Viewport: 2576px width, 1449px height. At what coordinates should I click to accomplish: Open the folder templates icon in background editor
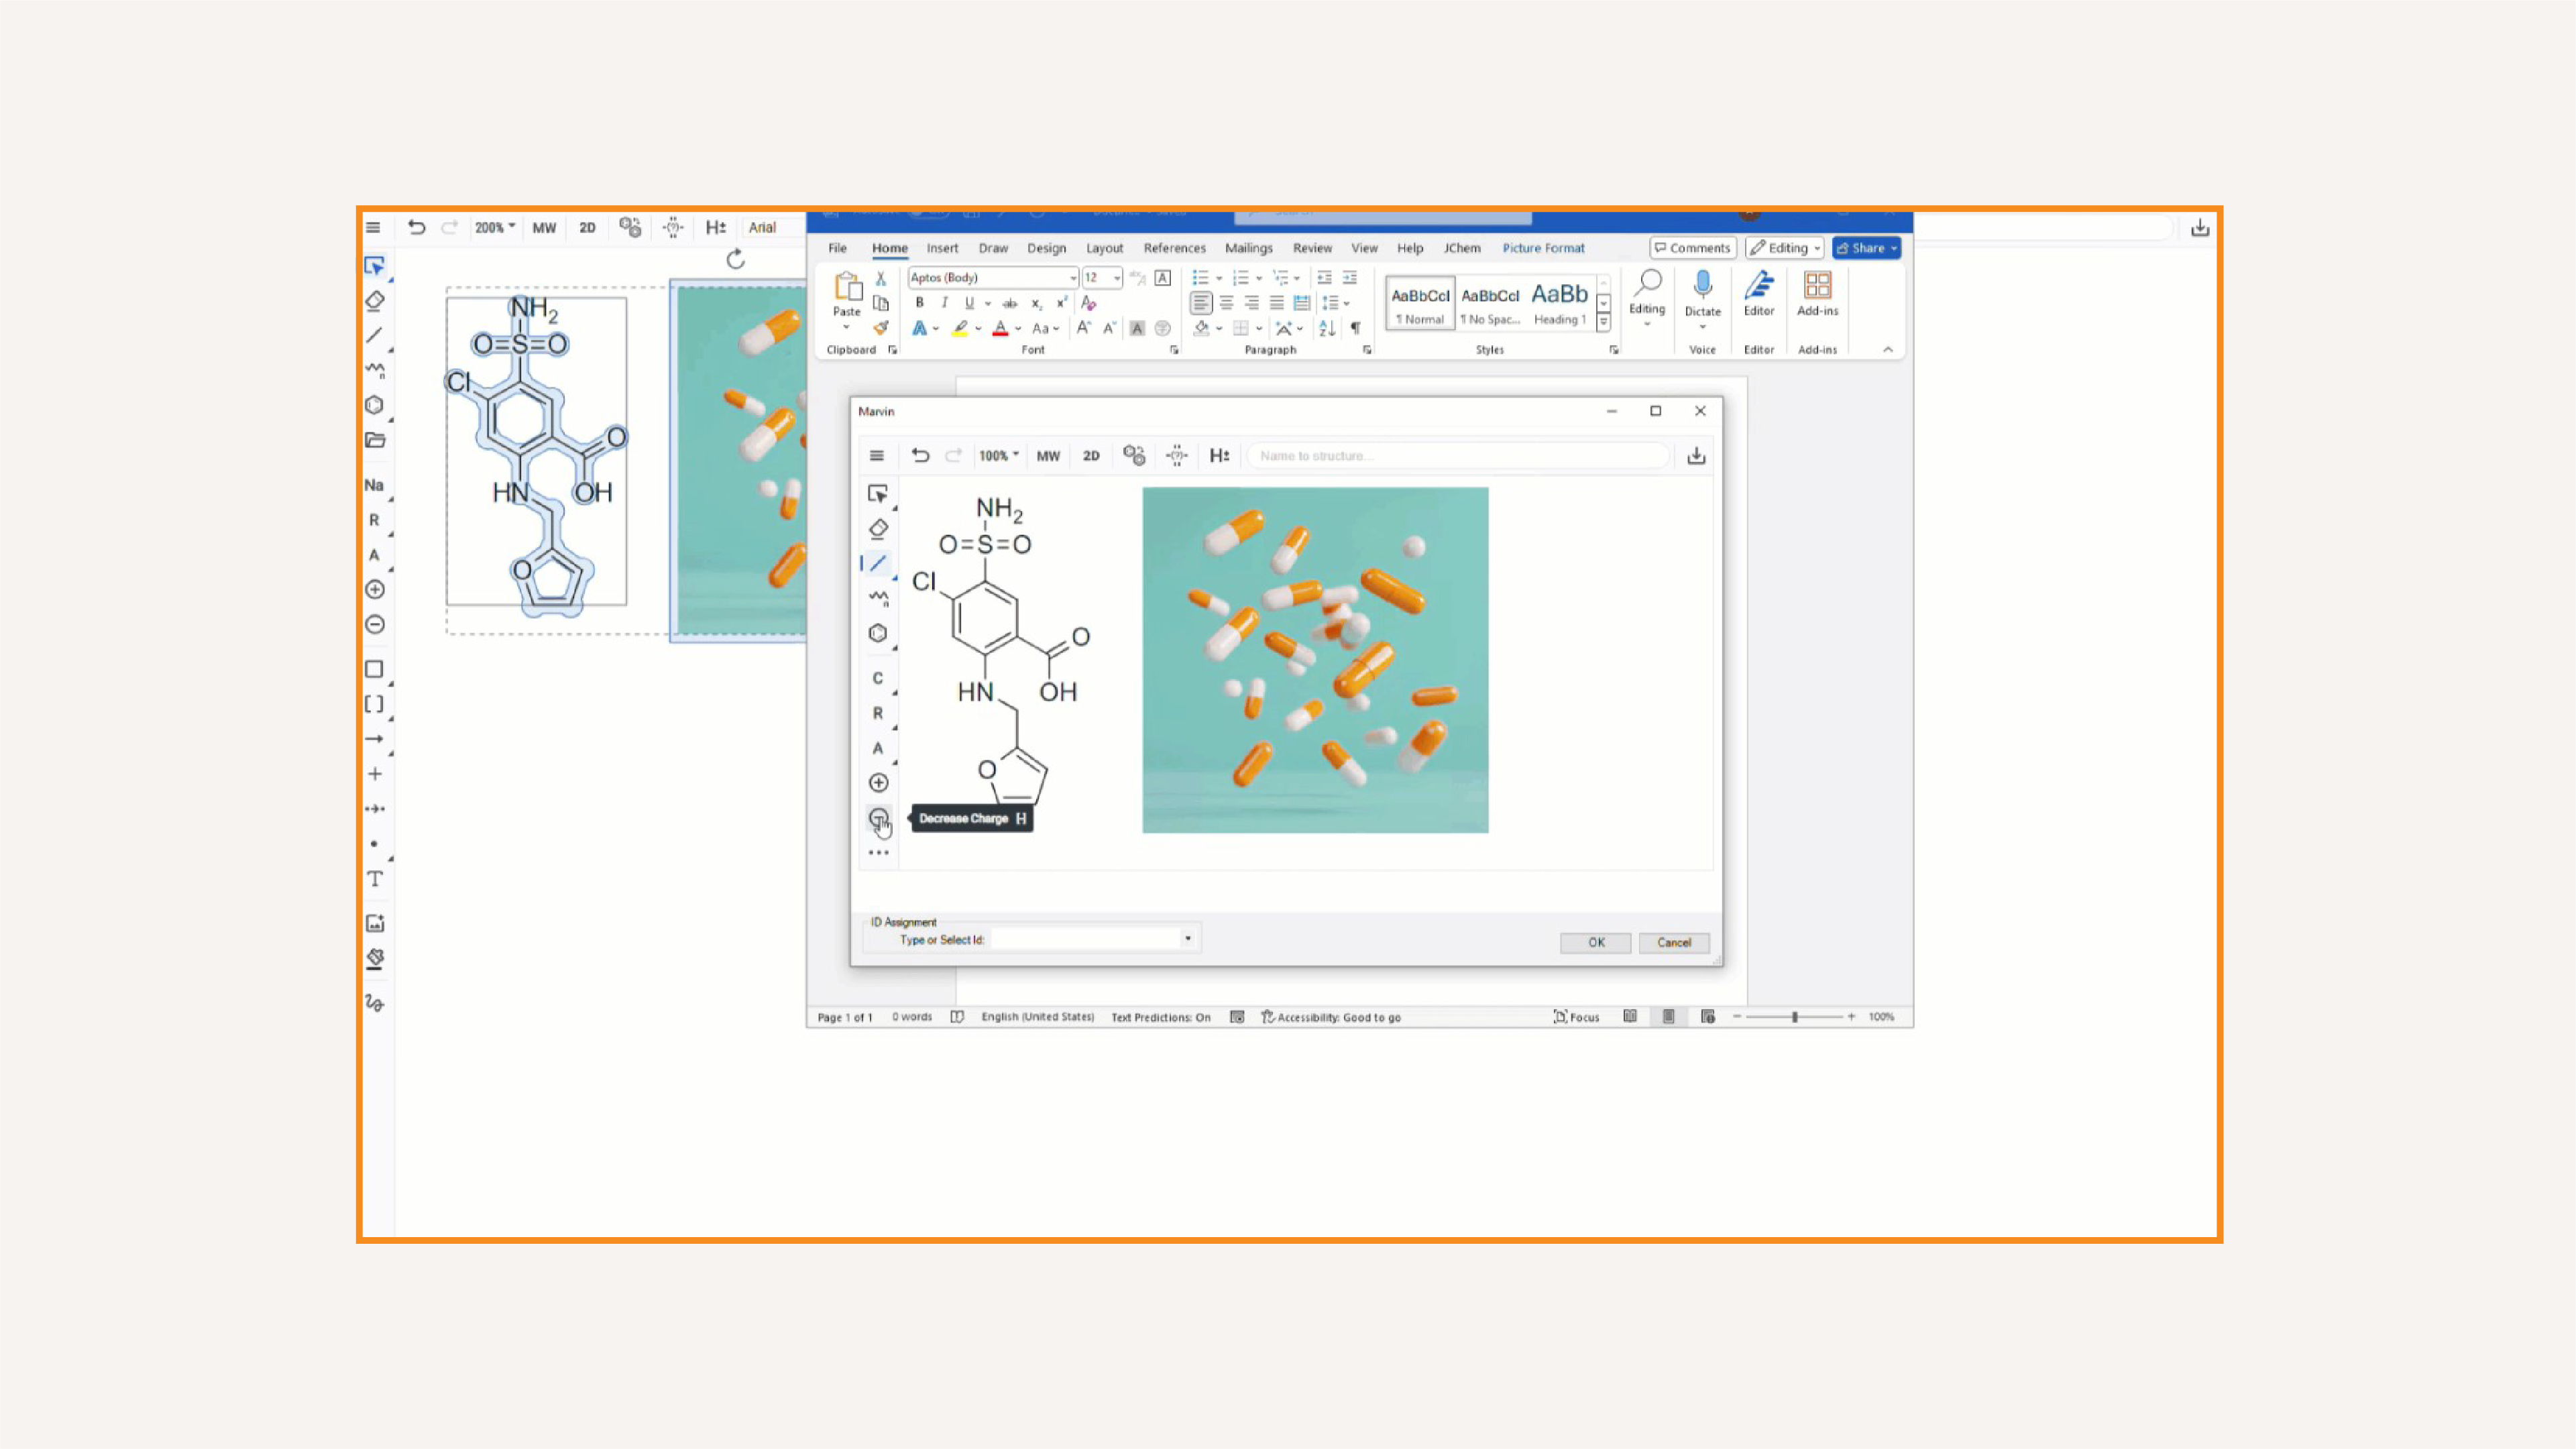(375, 440)
